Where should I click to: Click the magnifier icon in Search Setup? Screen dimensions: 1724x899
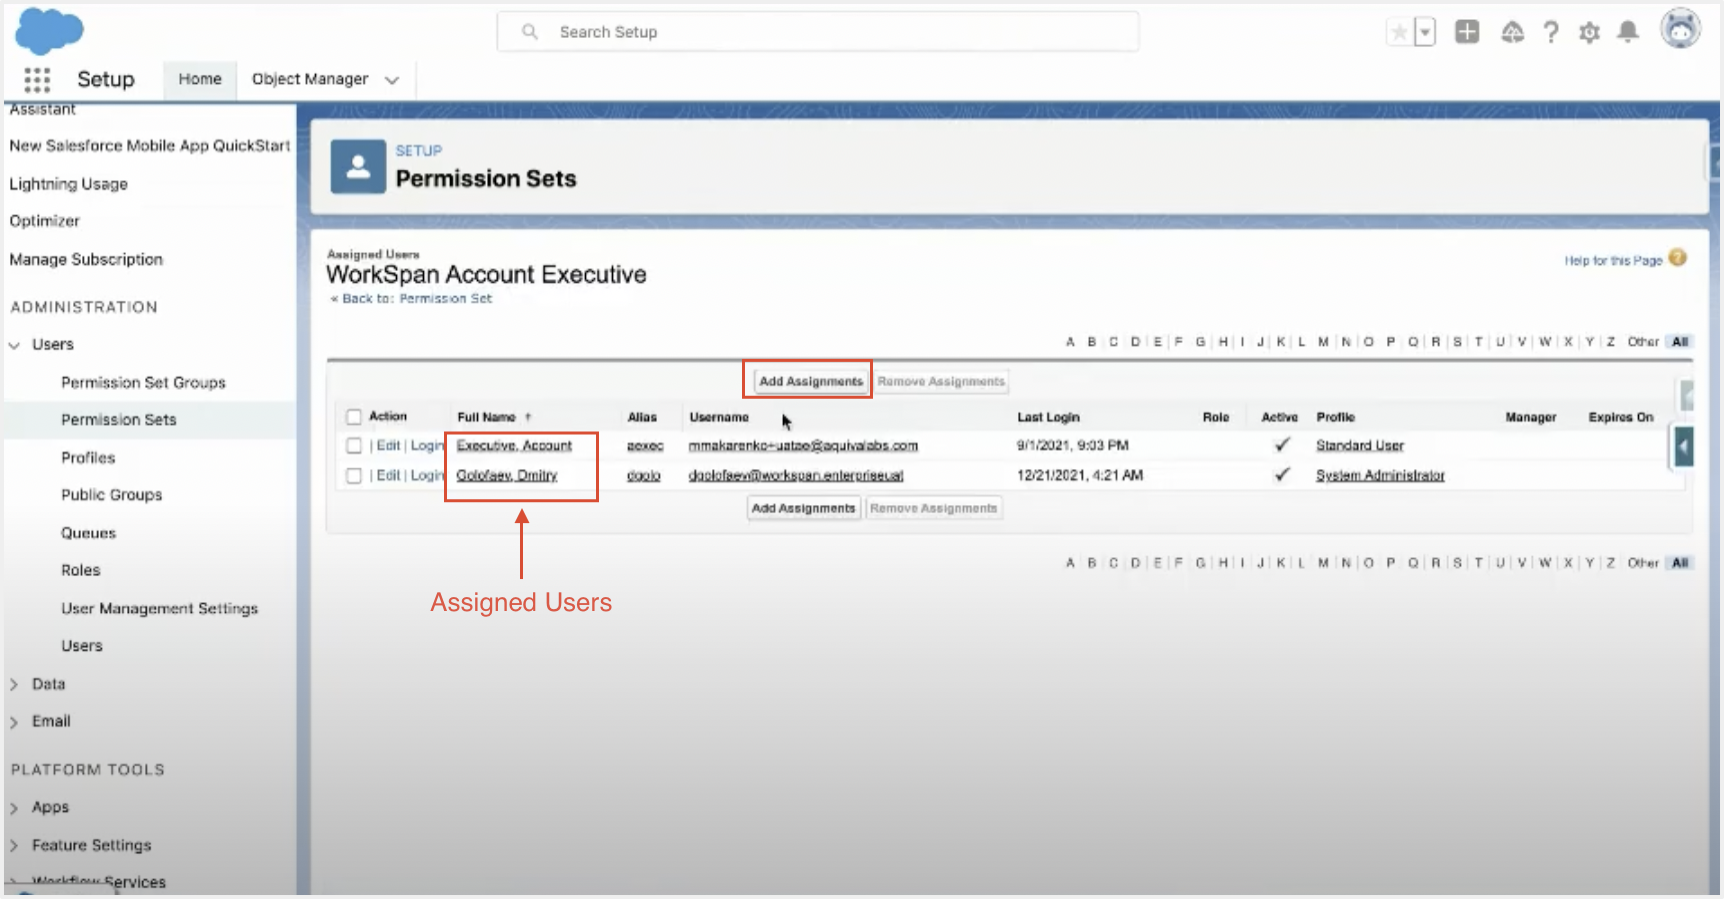pyautogui.click(x=530, y=32)
